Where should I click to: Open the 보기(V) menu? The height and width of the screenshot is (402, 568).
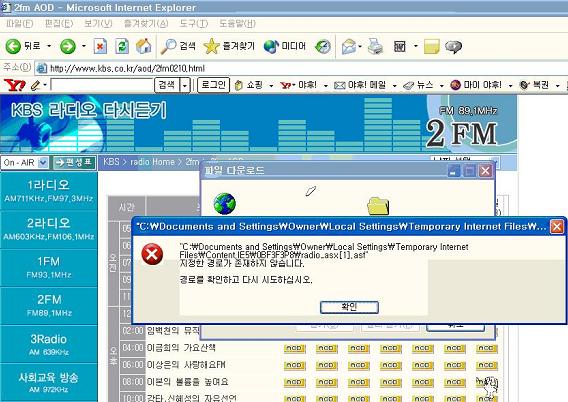point(98,24)
